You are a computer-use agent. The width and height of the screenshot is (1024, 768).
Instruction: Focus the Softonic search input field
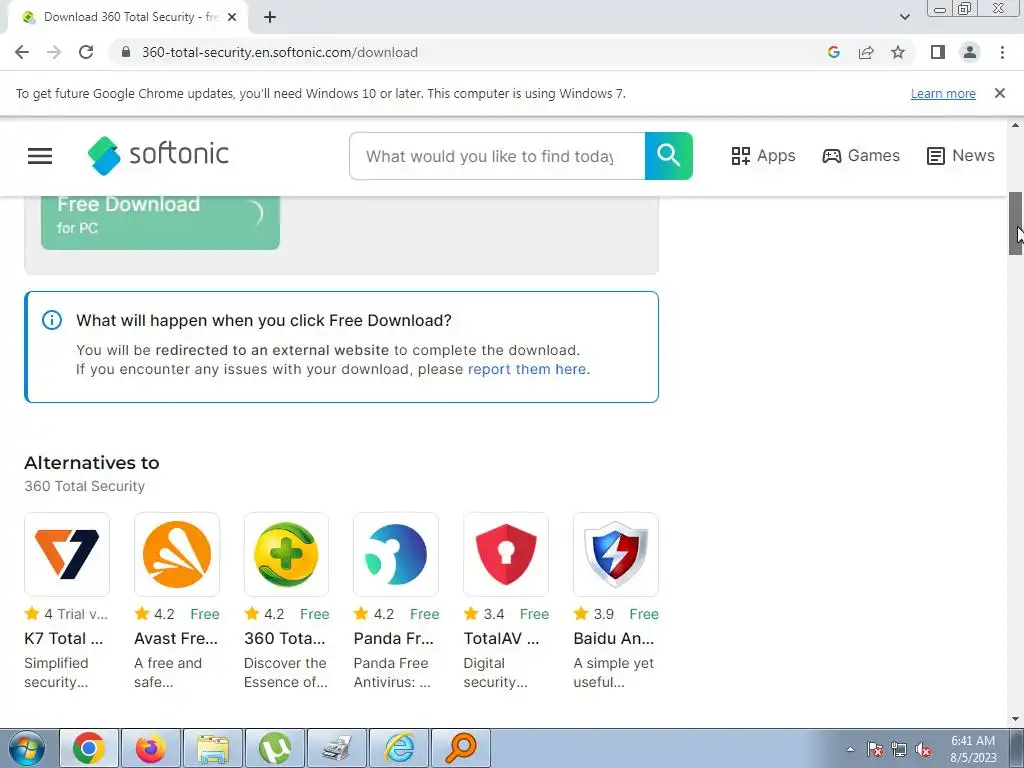[497, 156]
